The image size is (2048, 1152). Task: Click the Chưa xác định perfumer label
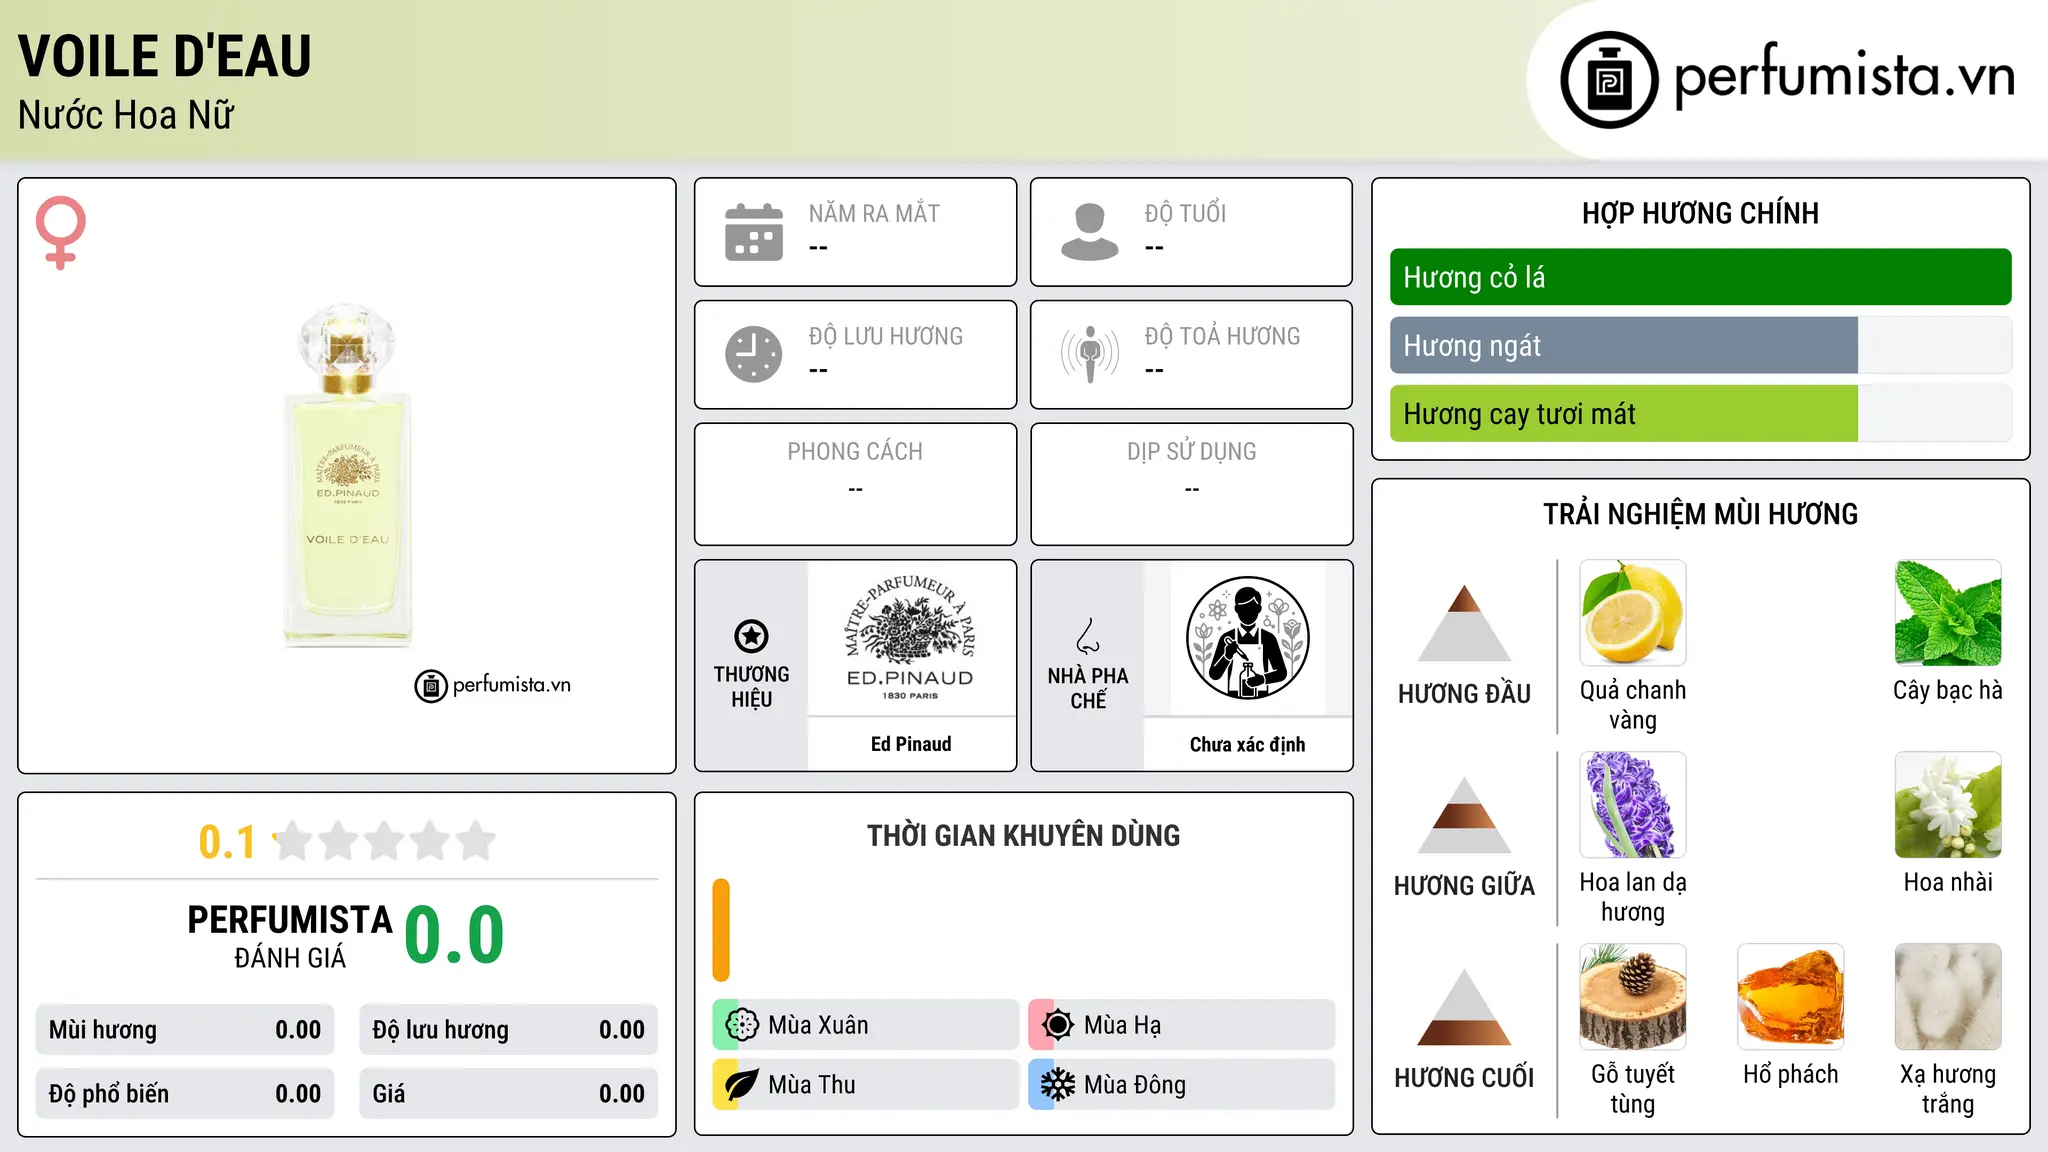(1247, 744)
